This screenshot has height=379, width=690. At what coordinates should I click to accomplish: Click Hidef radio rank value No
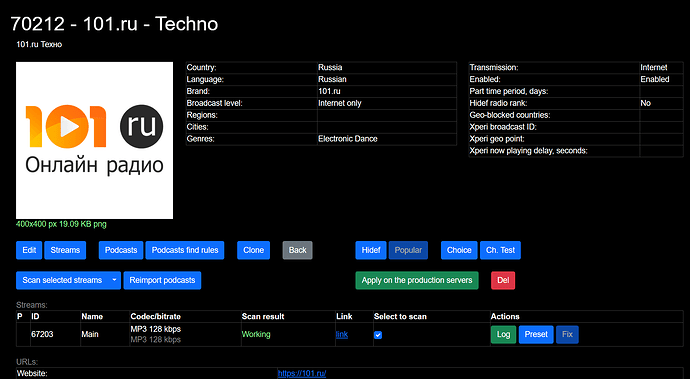pos(646,103)
